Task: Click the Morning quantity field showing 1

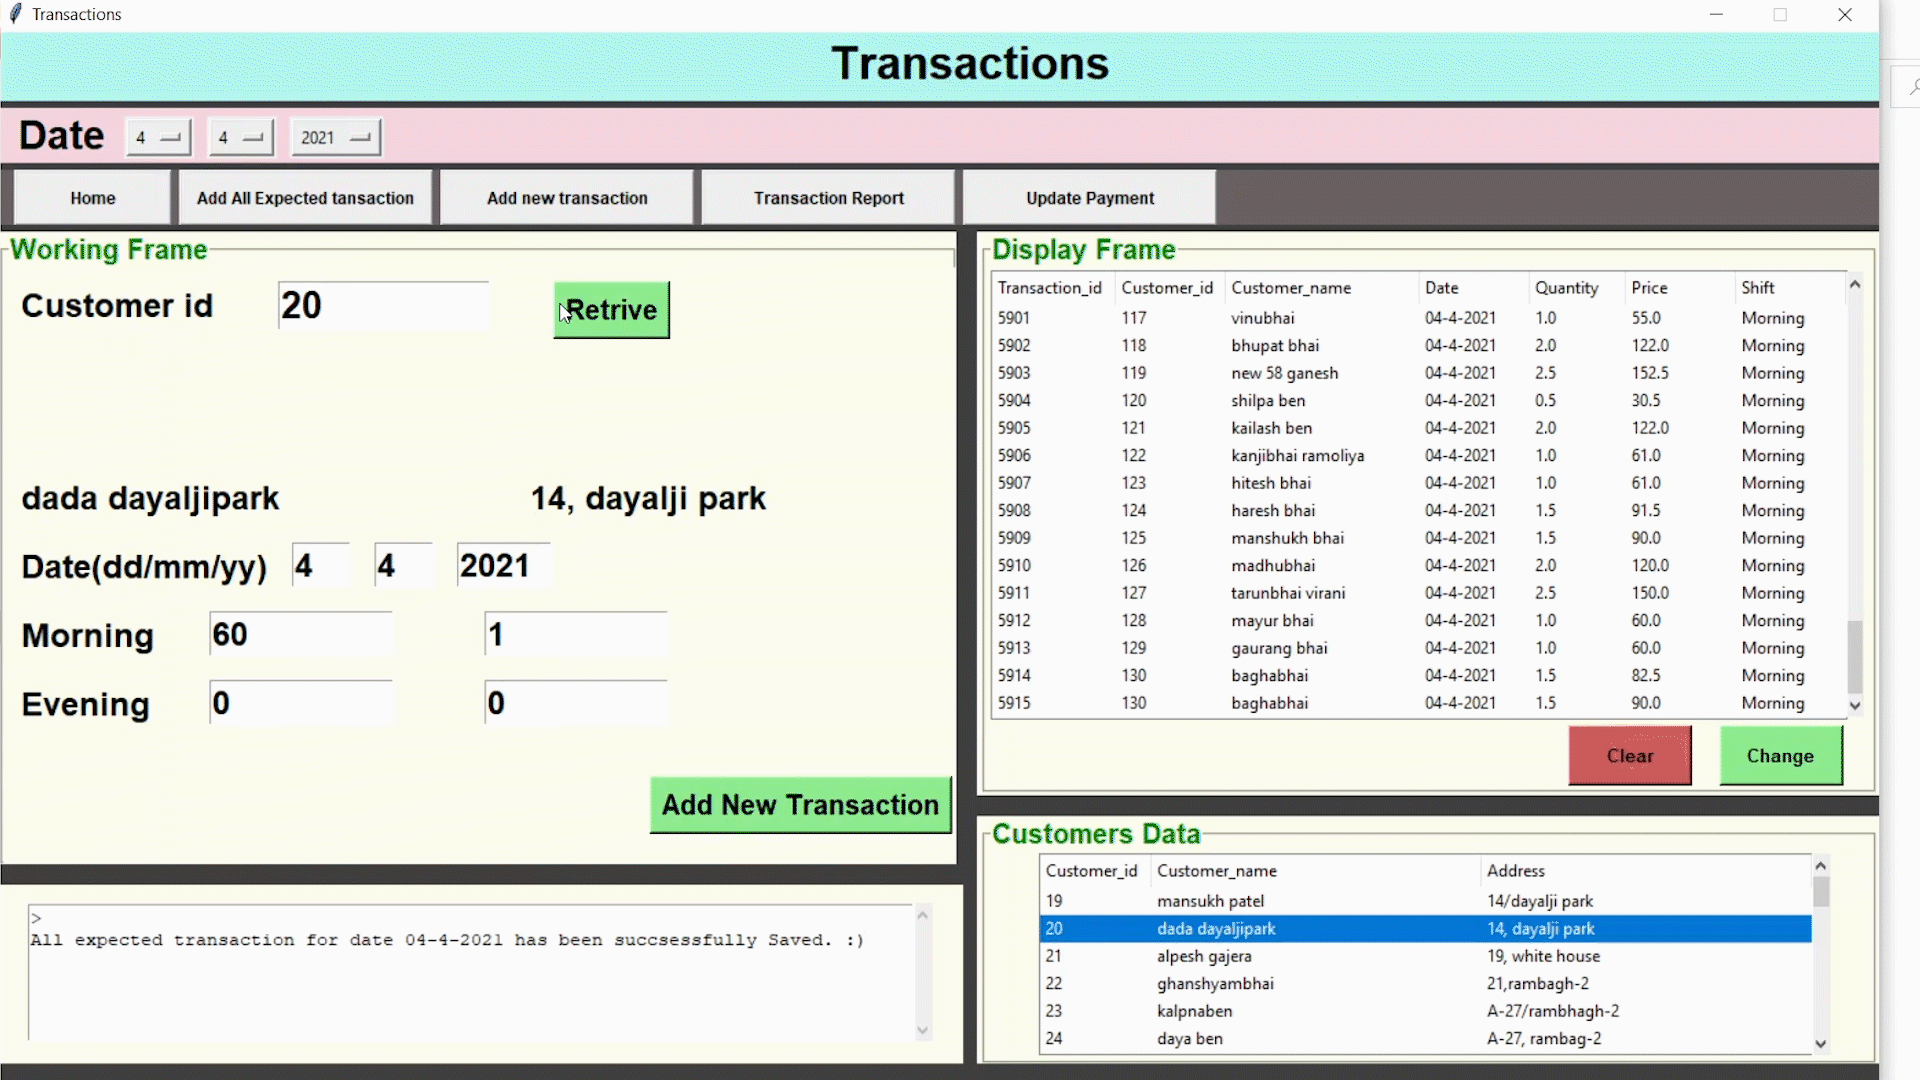Action: (x=576, y=634)
